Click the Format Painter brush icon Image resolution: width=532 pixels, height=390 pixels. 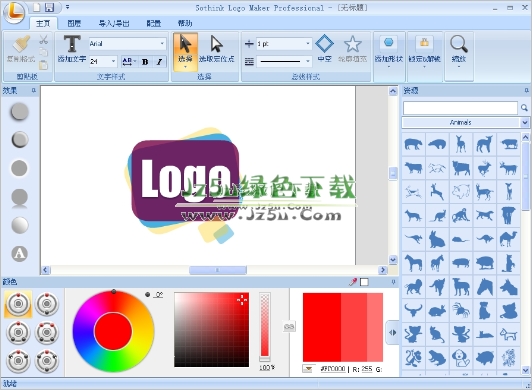[21, 44]
